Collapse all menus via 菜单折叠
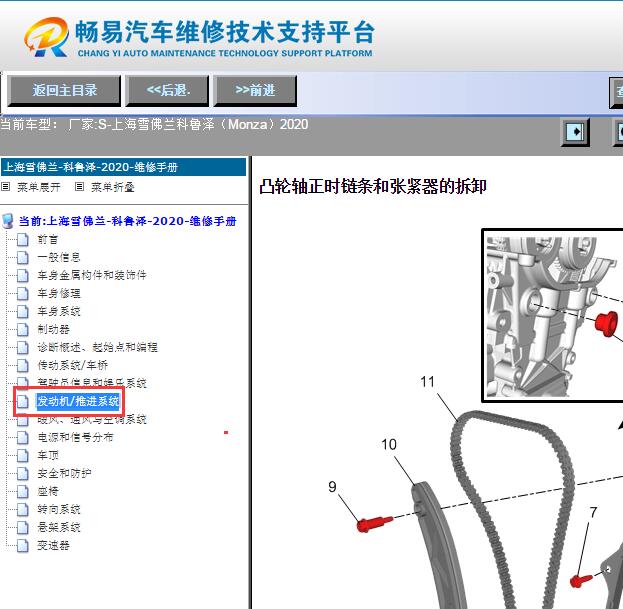 (x=113, y=187)
